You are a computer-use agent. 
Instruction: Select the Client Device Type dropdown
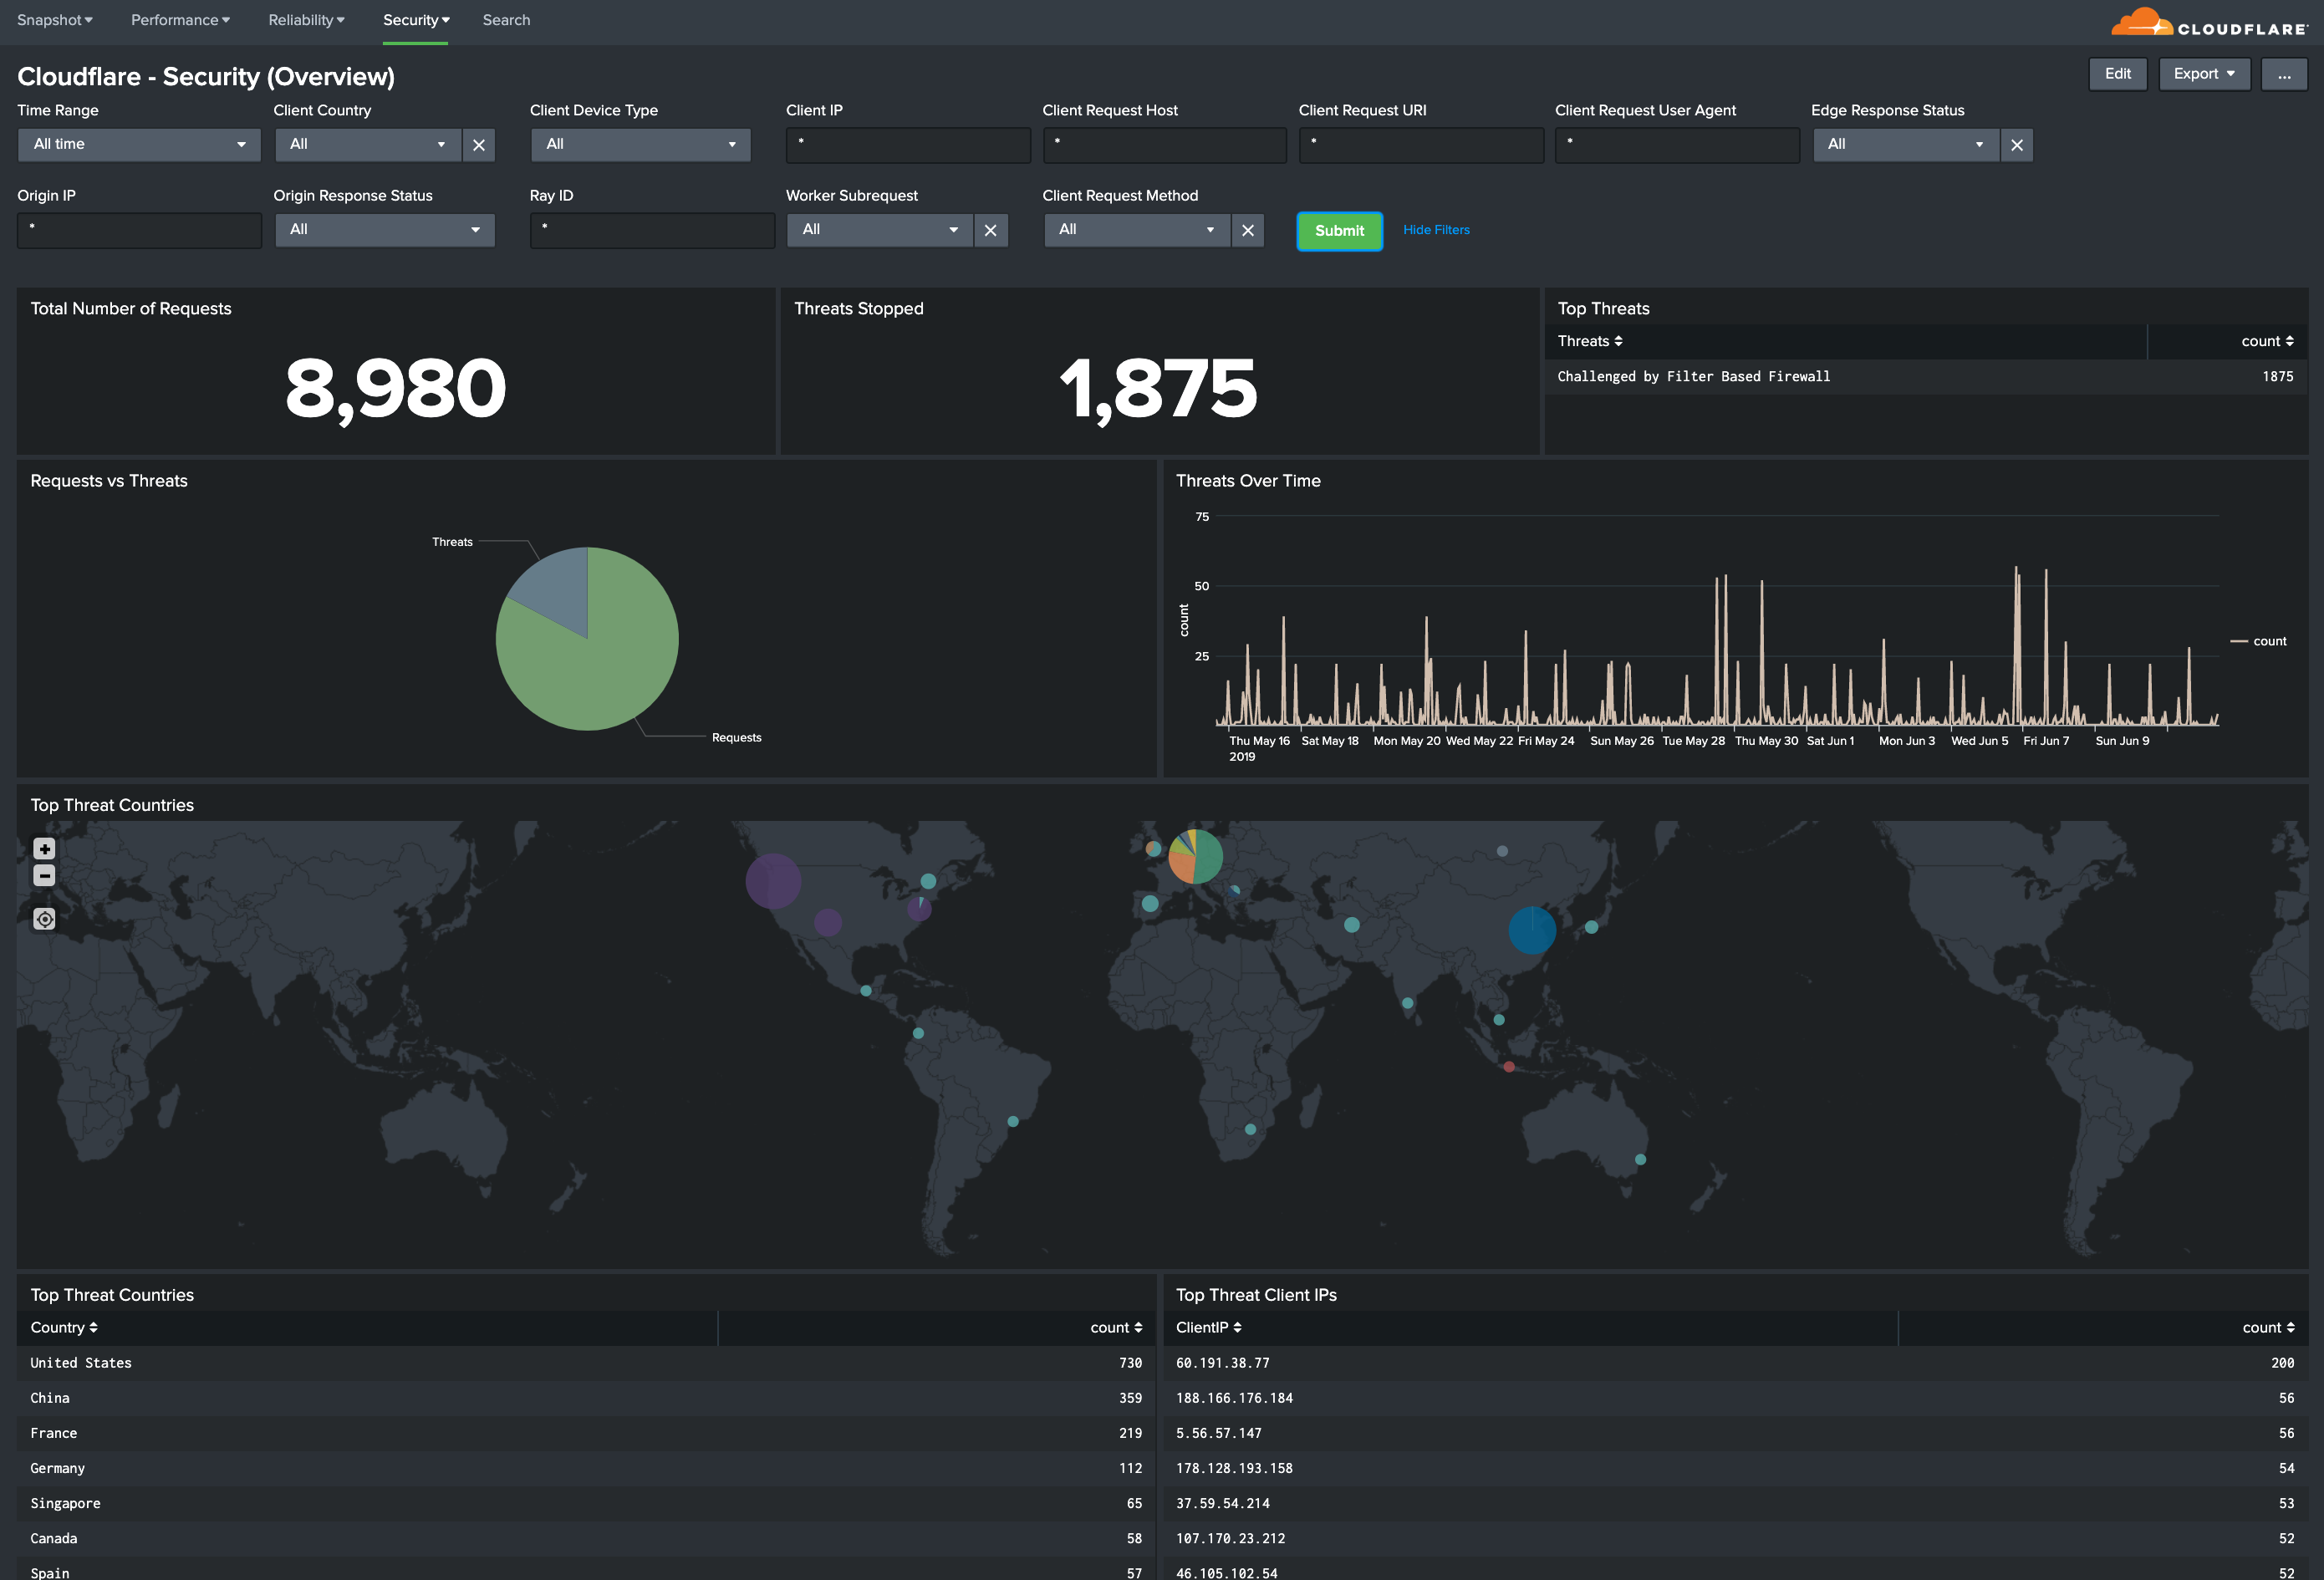click(x=639, y=143)
